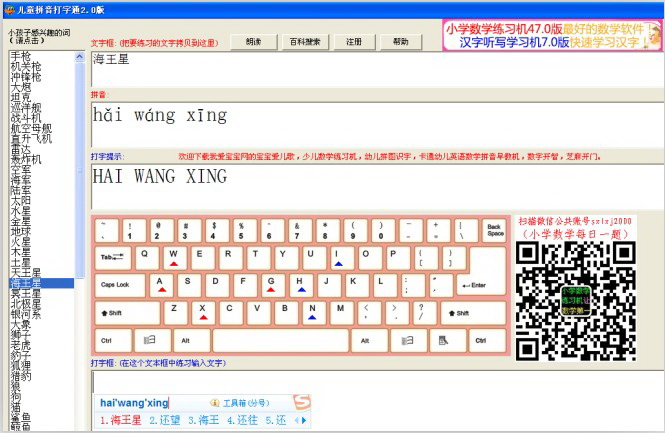Click into the 打字框 typing practice box

pos(377,382)
